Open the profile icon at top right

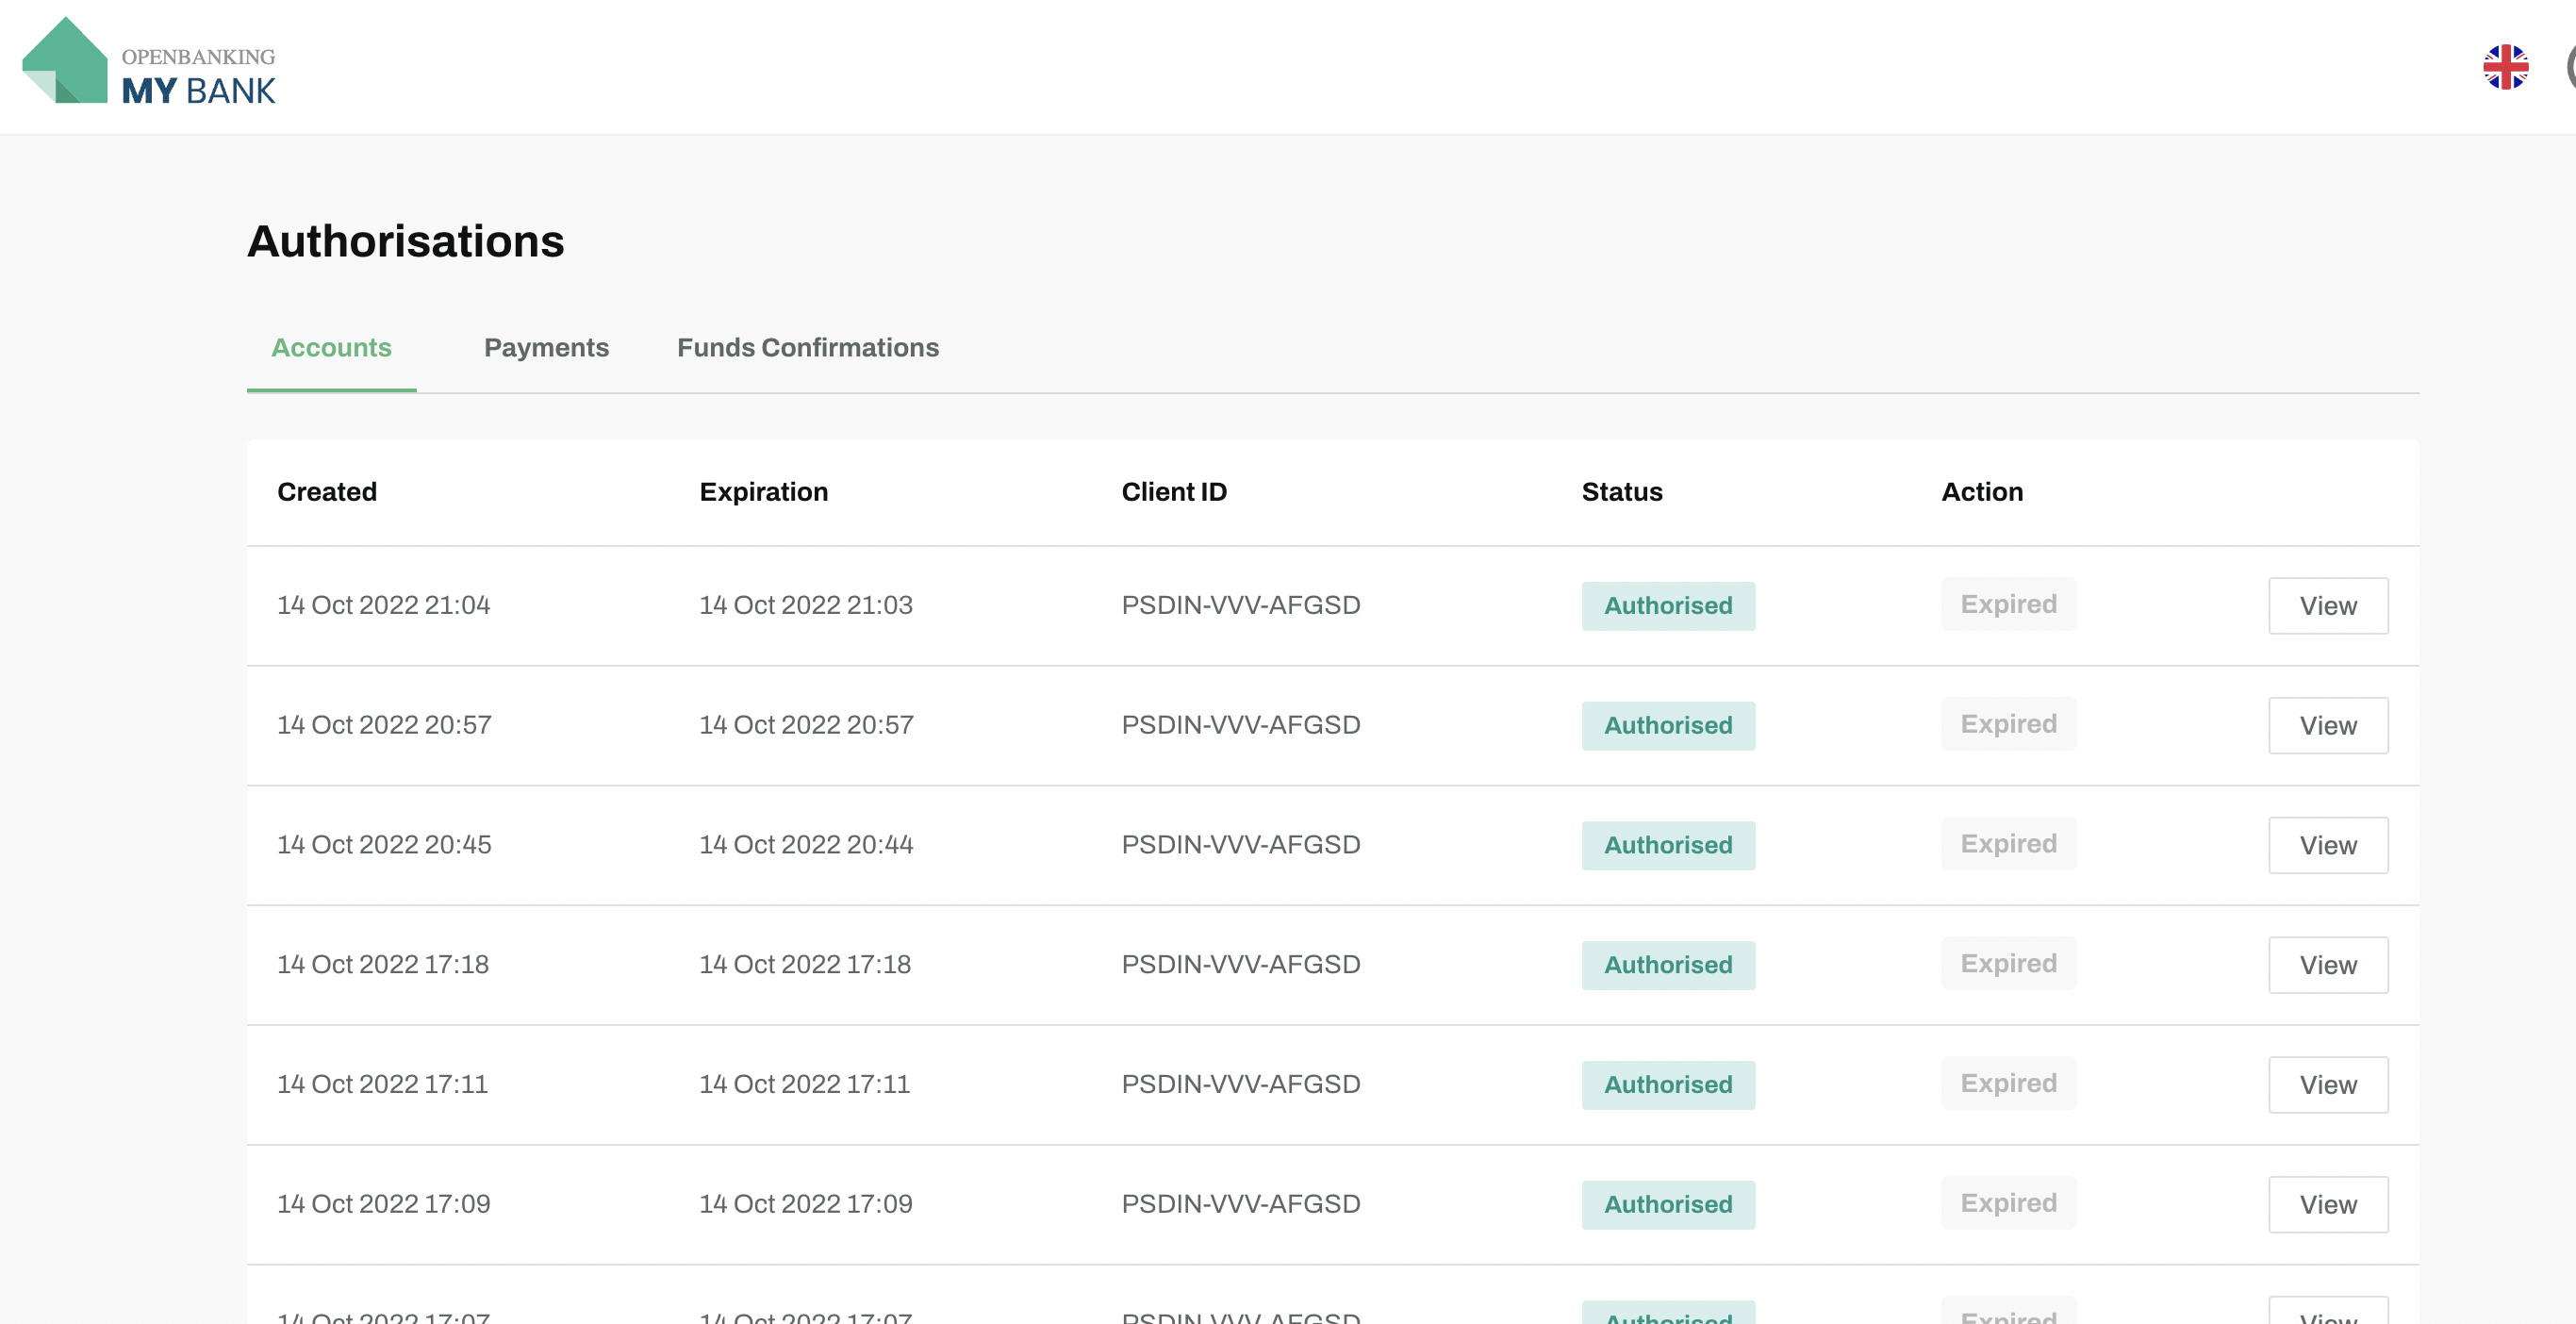[2572, 67]
